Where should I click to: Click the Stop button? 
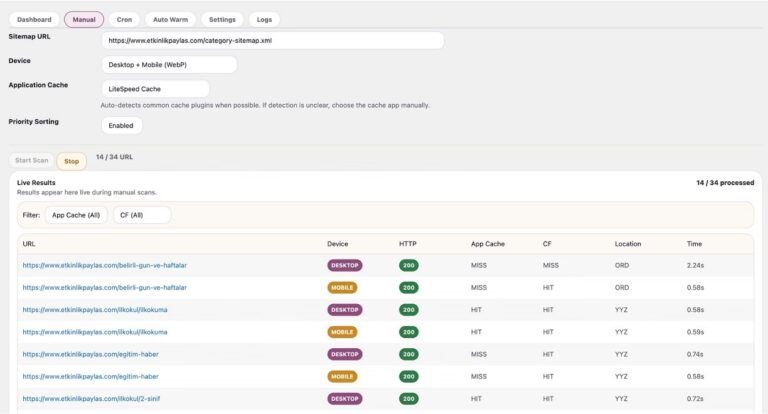pyautogui.click(x=72, y=161)
